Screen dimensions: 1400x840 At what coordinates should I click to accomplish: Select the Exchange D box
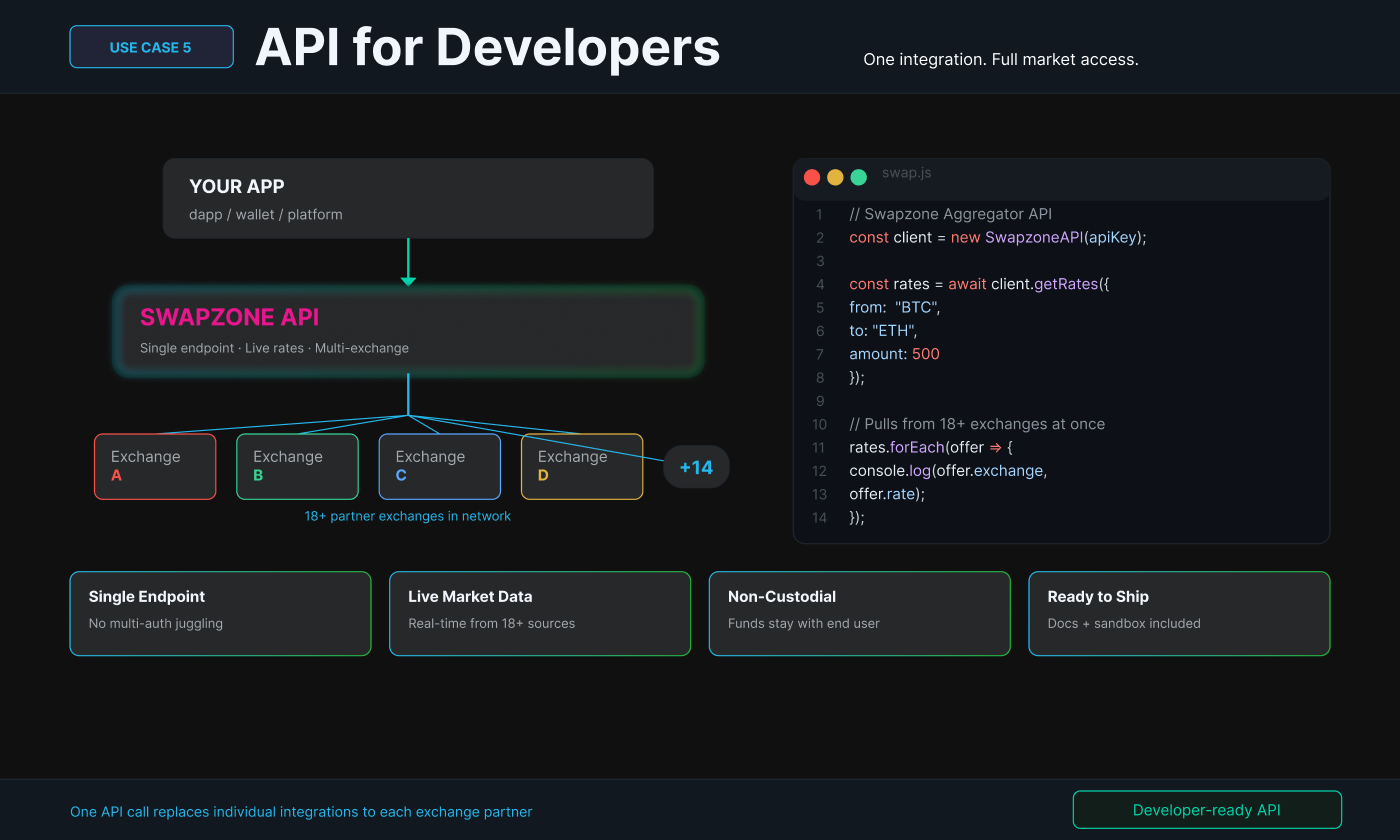pyautogui.click(x=581, y=466)
